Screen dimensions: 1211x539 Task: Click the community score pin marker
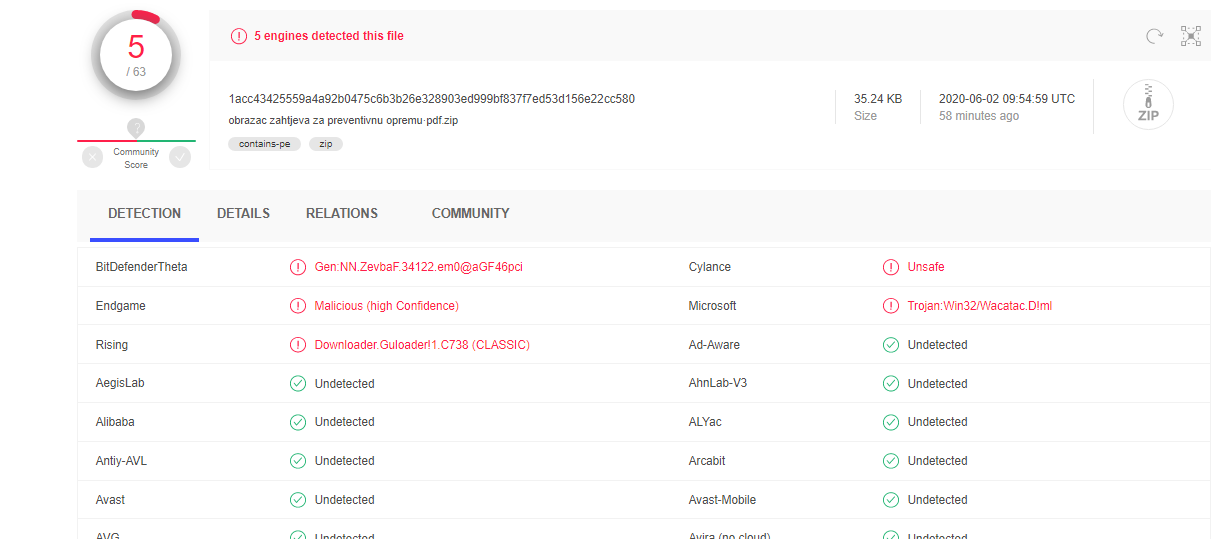(136, 128)
